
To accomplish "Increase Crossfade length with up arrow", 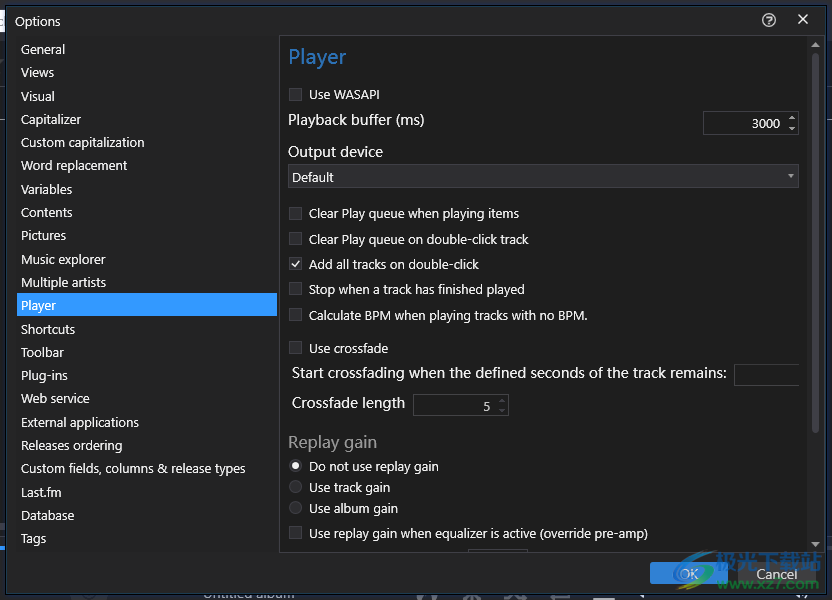I will [x=502, y=401].
